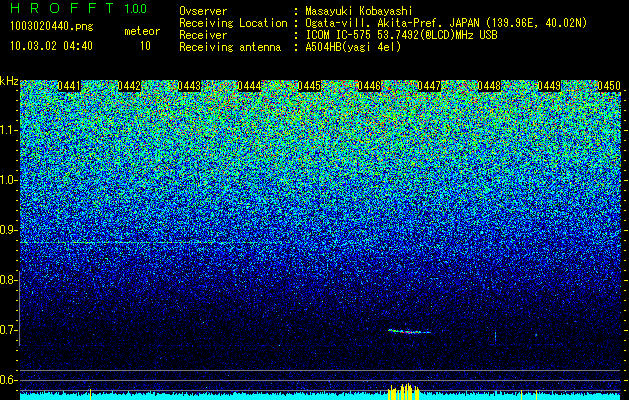Click the HROFFT program title
This screenshot has height=400, width=629.
[x=62, y=8]
